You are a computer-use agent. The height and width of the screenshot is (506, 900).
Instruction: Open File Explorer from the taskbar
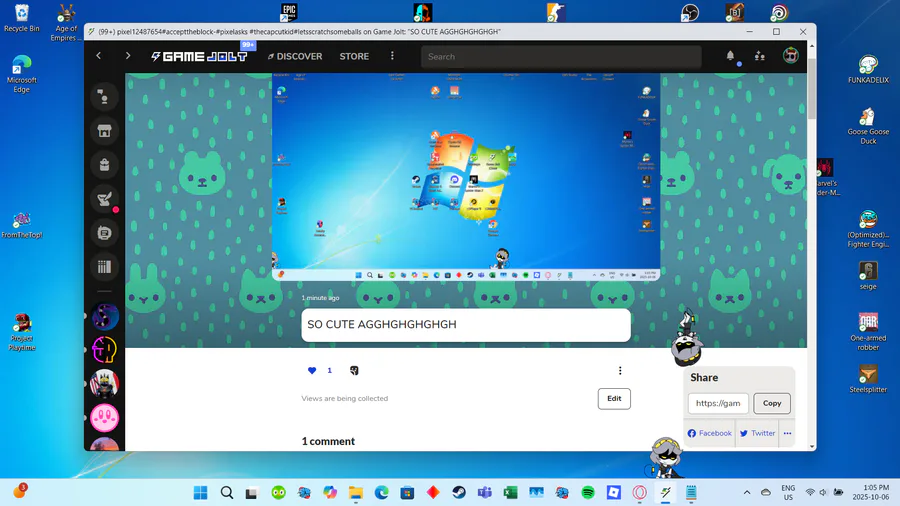point(356,492)
